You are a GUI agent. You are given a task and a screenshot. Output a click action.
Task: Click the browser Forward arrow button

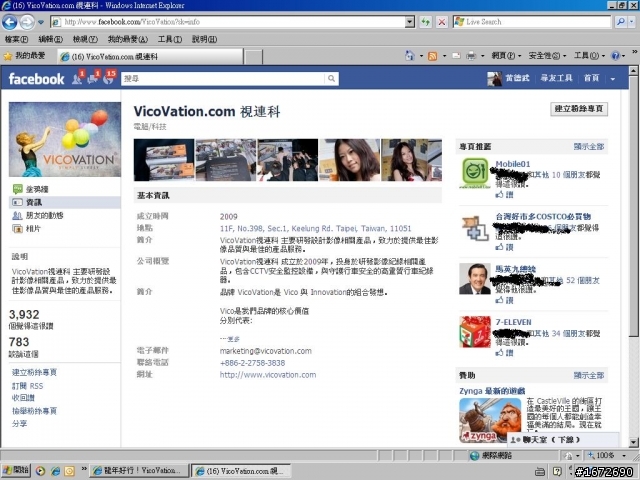(x=27, y=22)
